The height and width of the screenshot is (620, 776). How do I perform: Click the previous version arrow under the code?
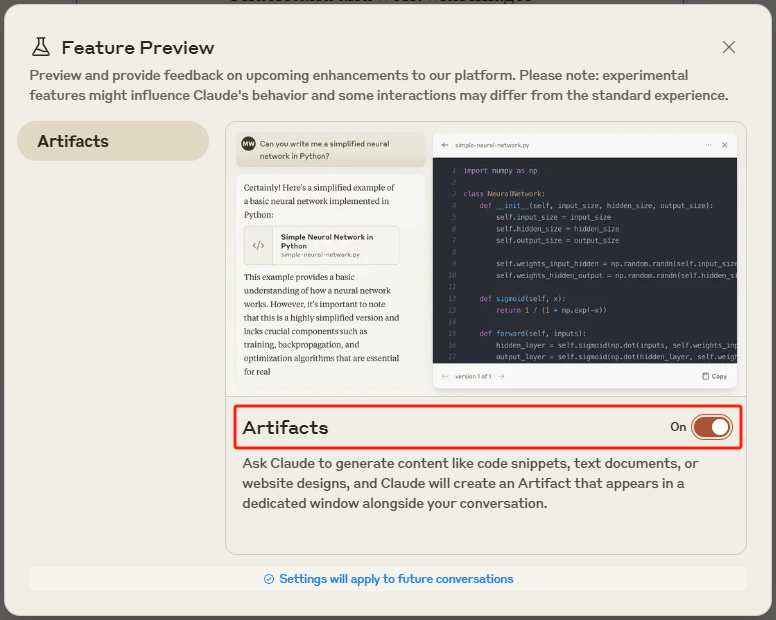click(x=445, y=376)
